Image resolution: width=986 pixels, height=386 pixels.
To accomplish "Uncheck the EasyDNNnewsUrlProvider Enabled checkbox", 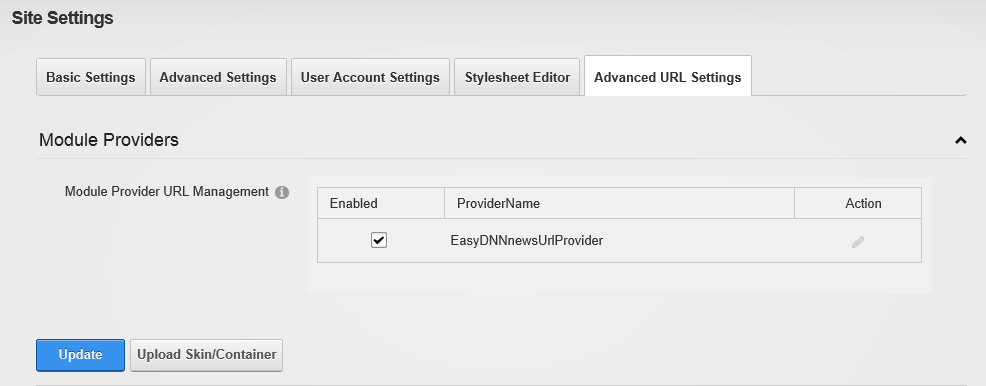I will pos(379,240).
